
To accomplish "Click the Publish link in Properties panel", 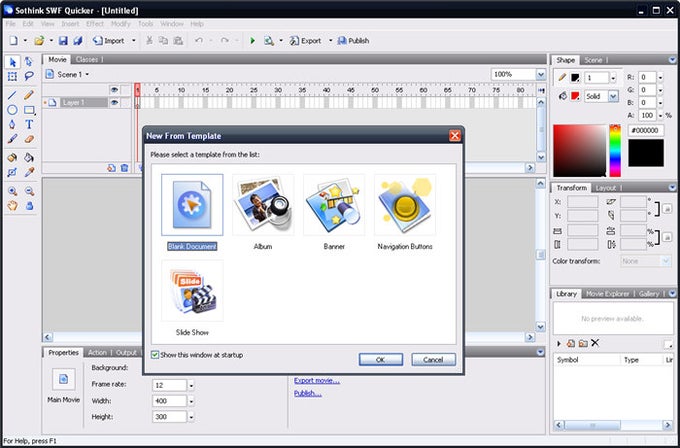I will [307, 393].
